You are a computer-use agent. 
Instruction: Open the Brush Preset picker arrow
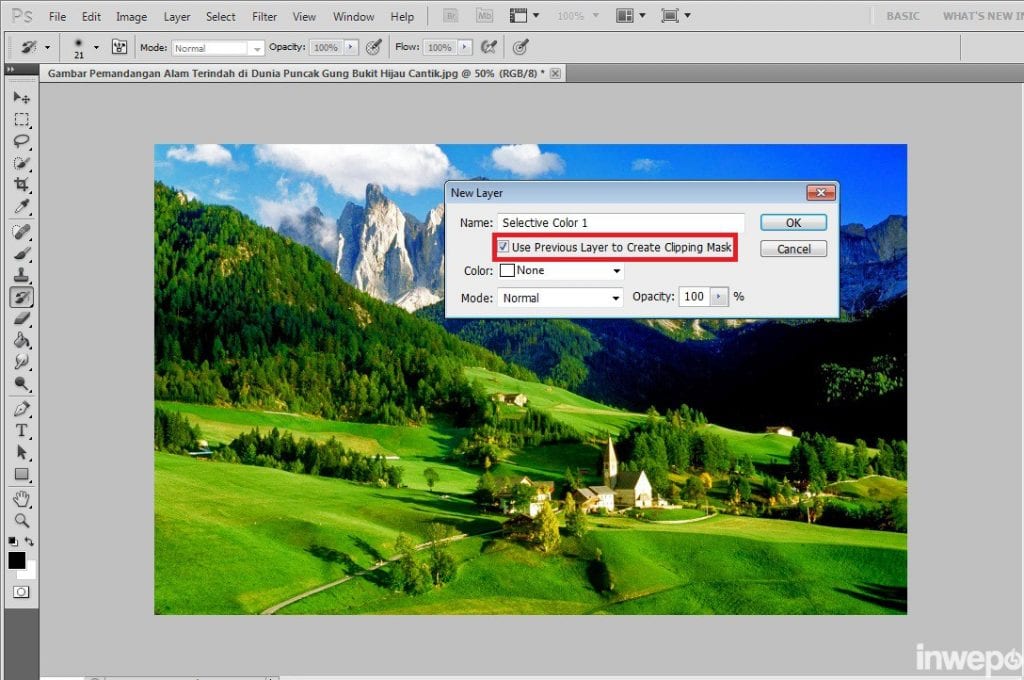coord(97,47)
